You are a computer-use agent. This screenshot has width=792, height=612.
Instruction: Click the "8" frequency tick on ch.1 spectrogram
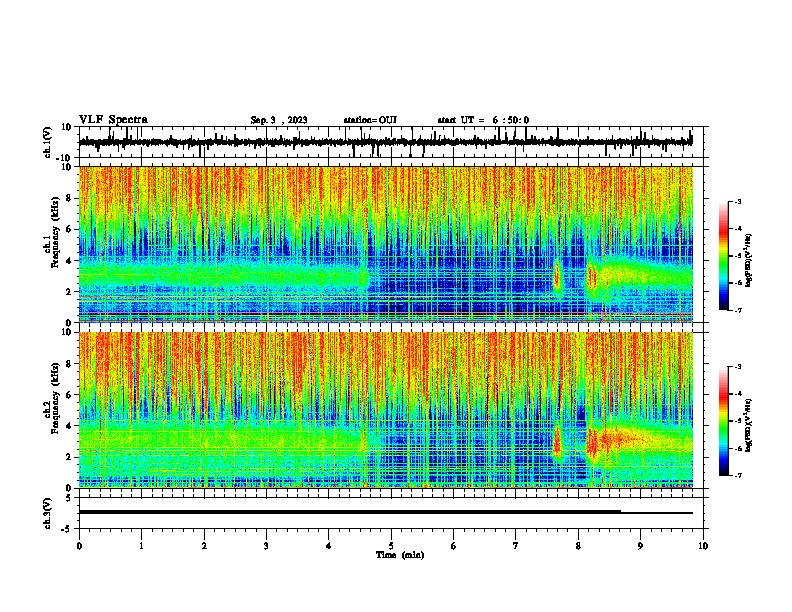pyautogui.click(x=69, y=198)
